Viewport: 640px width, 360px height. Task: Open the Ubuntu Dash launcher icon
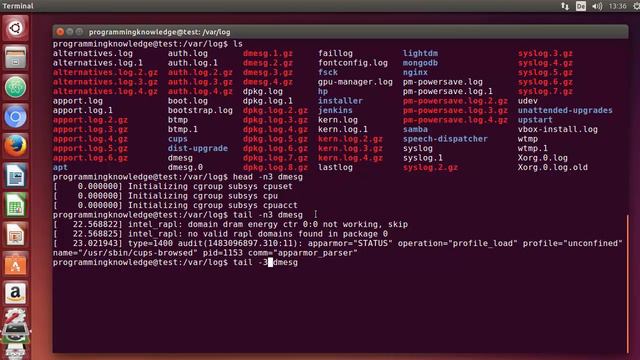click(16, 28)
